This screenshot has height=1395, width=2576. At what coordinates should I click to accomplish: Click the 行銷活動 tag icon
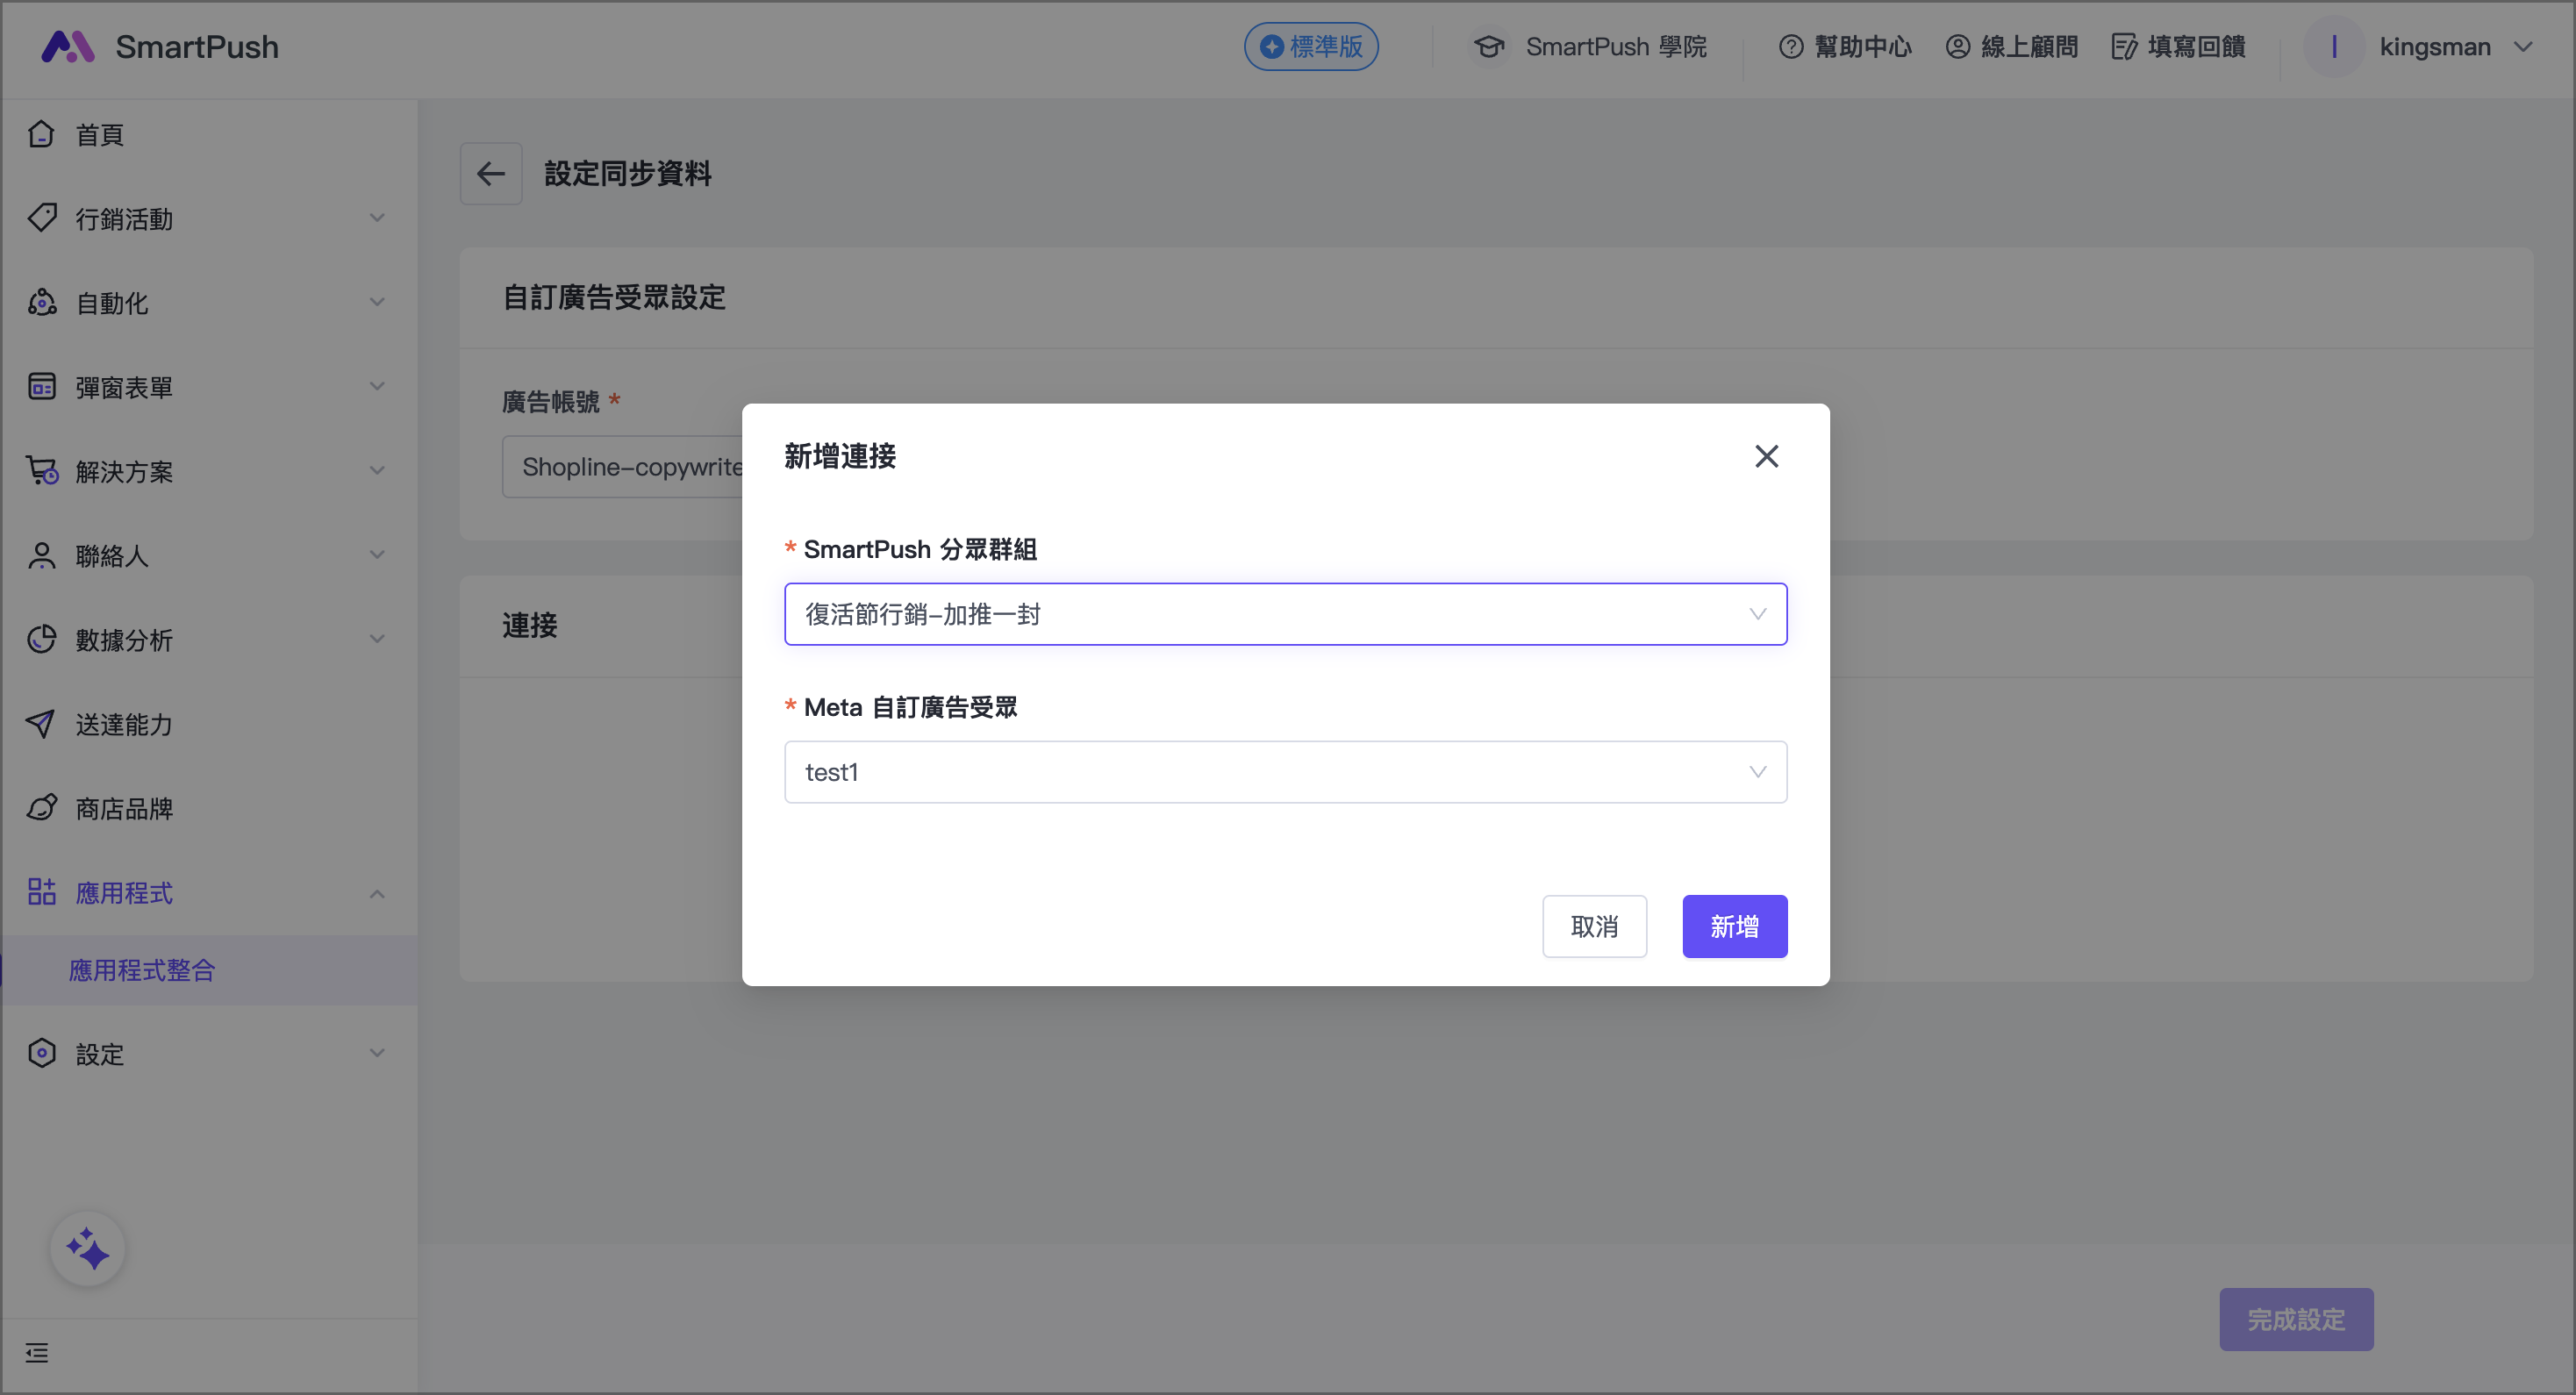(41, 218)
